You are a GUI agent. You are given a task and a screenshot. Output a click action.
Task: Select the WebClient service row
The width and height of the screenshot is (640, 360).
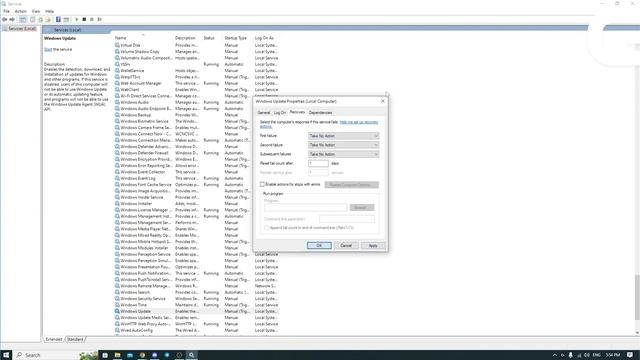pyautogui.click(x=196, y=90)
